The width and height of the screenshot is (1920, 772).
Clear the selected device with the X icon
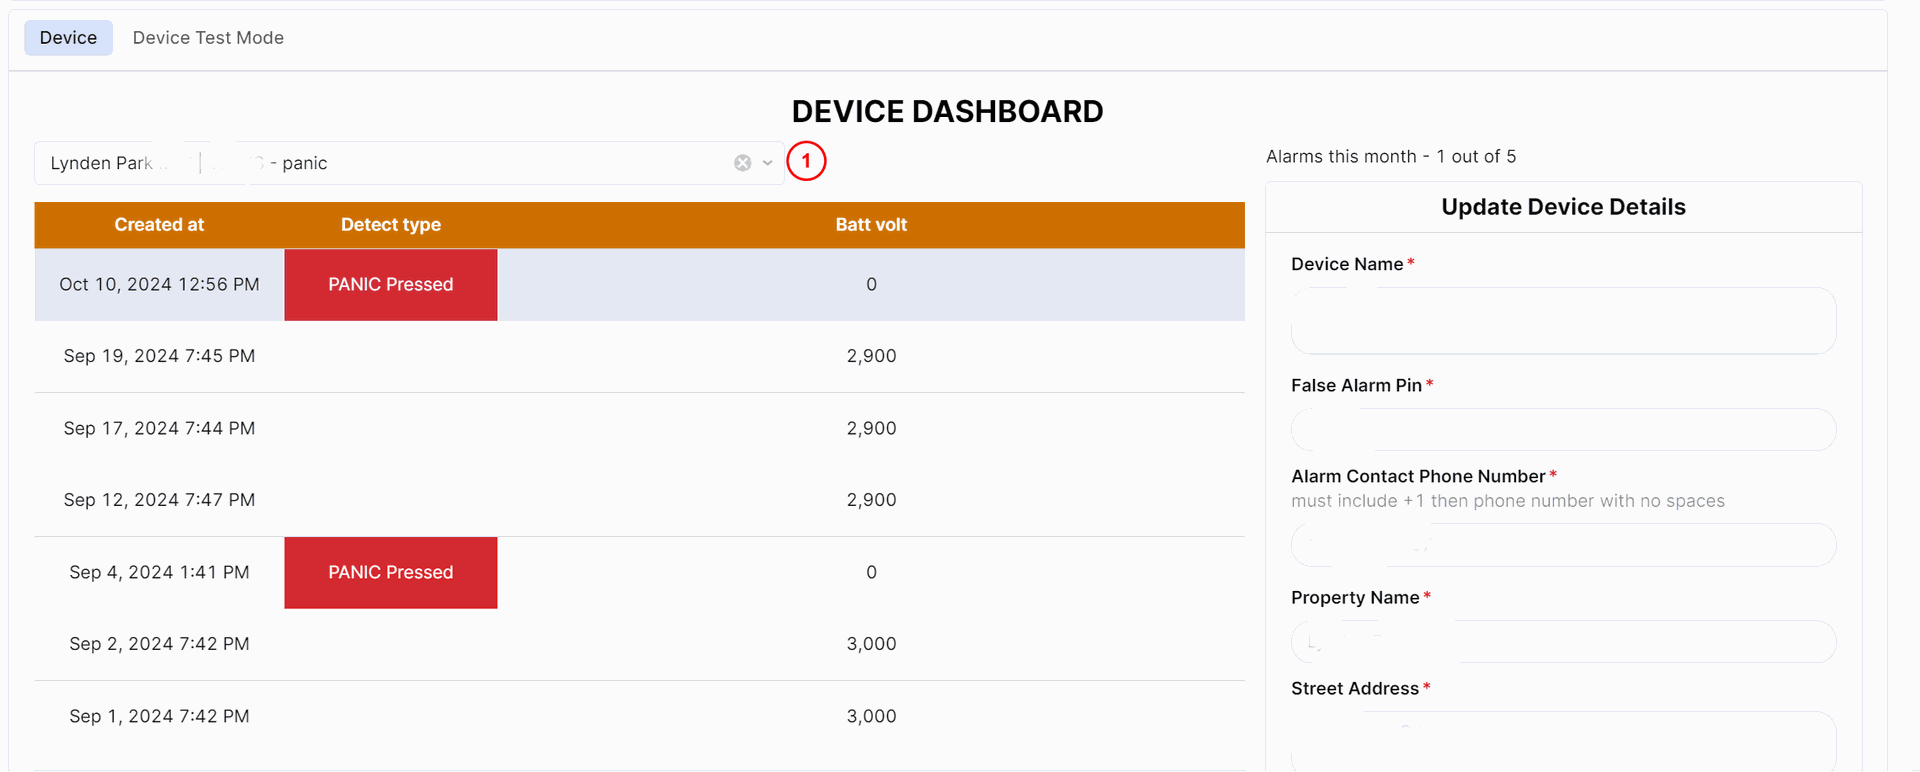742,163
